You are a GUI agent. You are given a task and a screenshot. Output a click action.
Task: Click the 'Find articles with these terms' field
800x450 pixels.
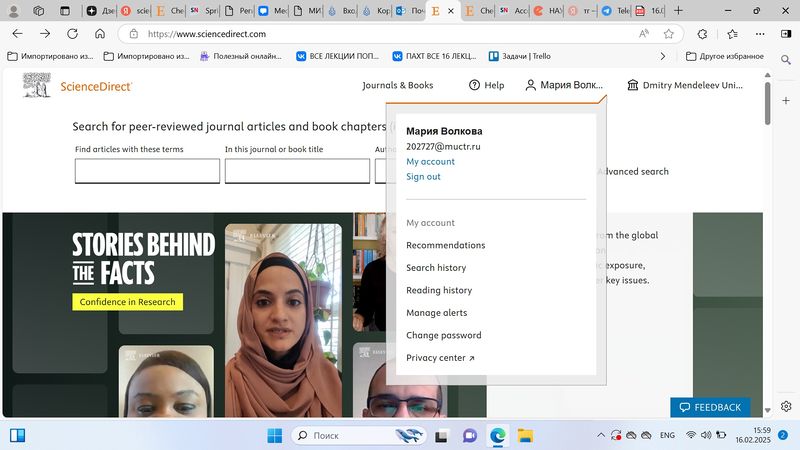(x=147, y=171)
